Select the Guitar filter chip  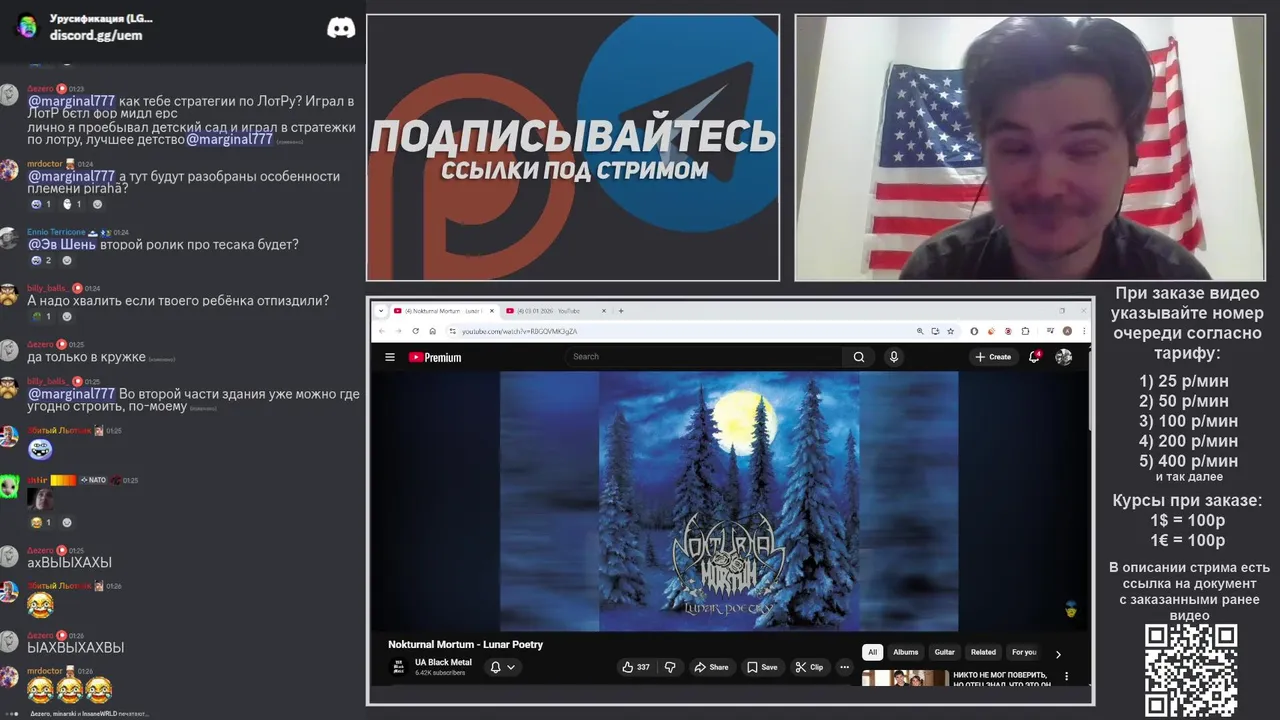pos(945,652)
